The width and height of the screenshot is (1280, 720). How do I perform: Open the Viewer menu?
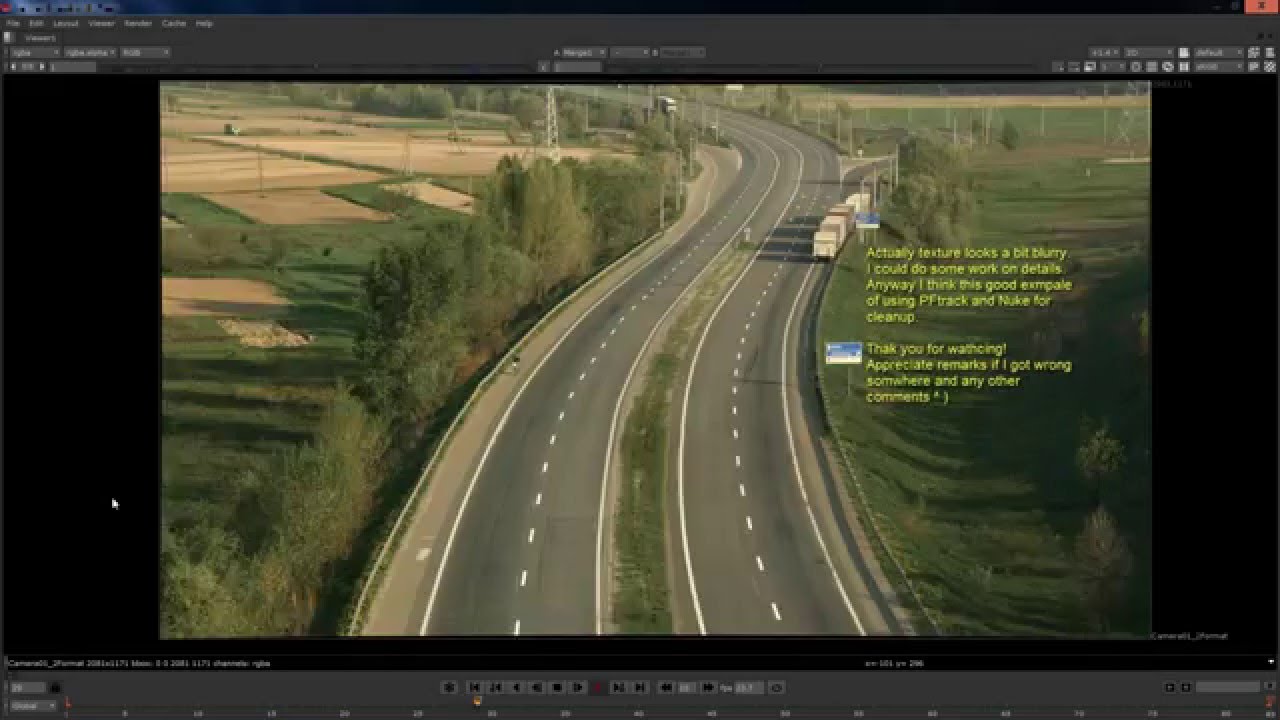(x=101, y=23)
